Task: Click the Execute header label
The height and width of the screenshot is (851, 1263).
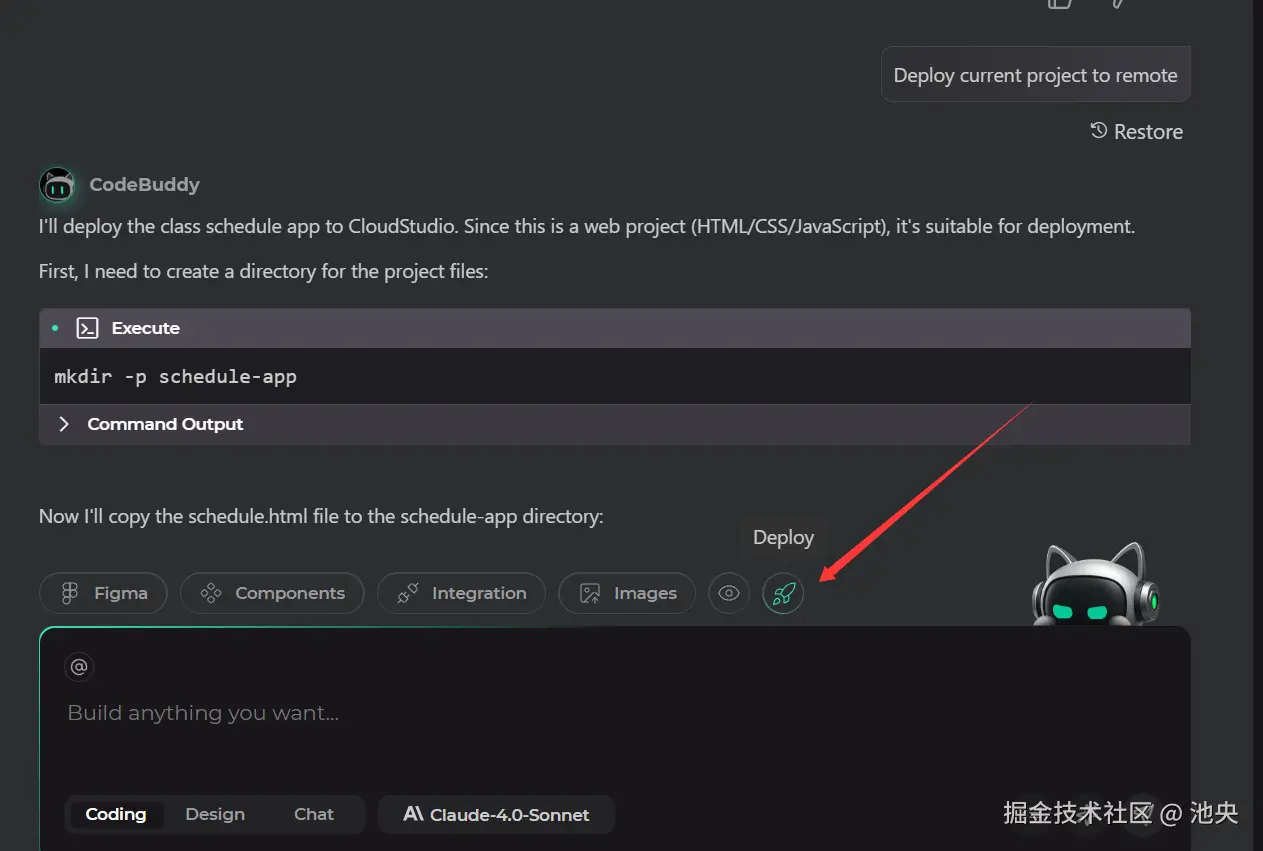Action: click(146, 328)
